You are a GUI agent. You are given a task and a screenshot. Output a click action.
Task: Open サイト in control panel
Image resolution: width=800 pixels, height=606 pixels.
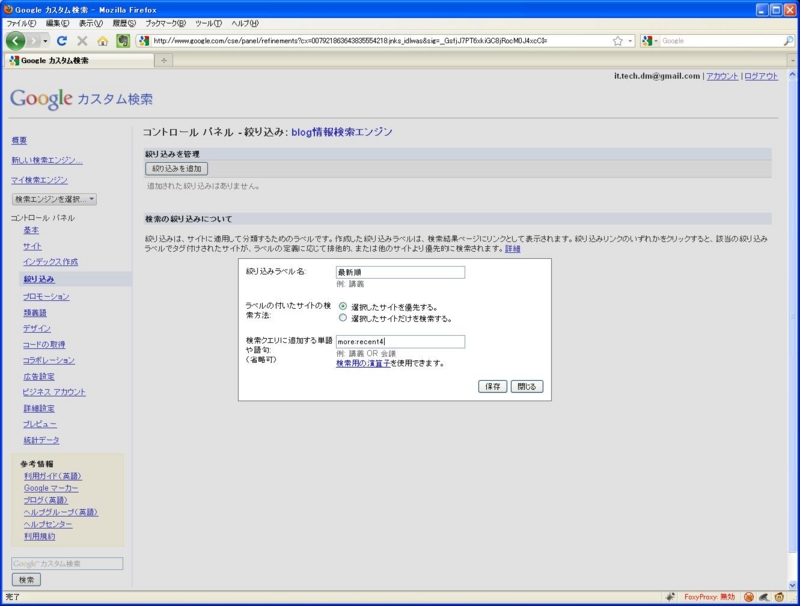32,246
